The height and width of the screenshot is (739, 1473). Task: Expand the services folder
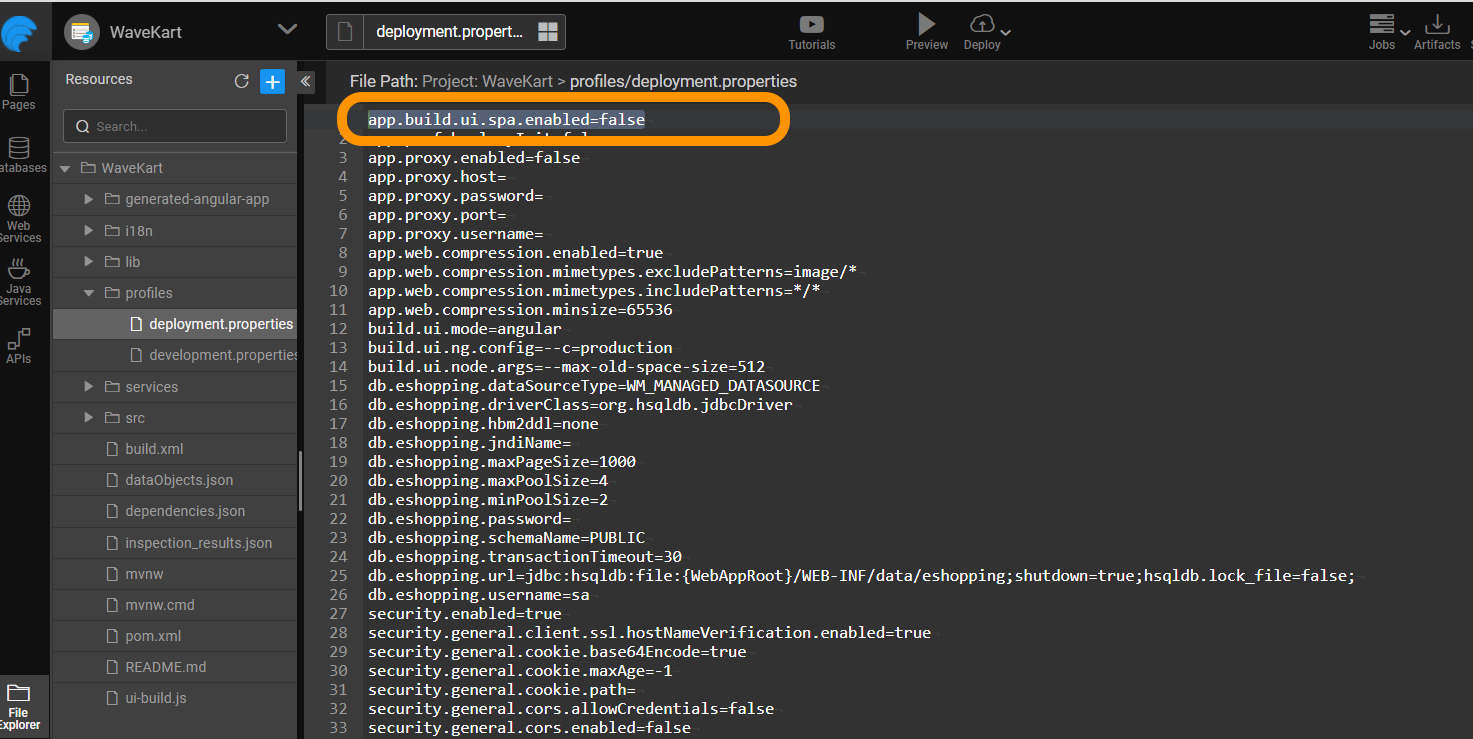pos(89,387)
